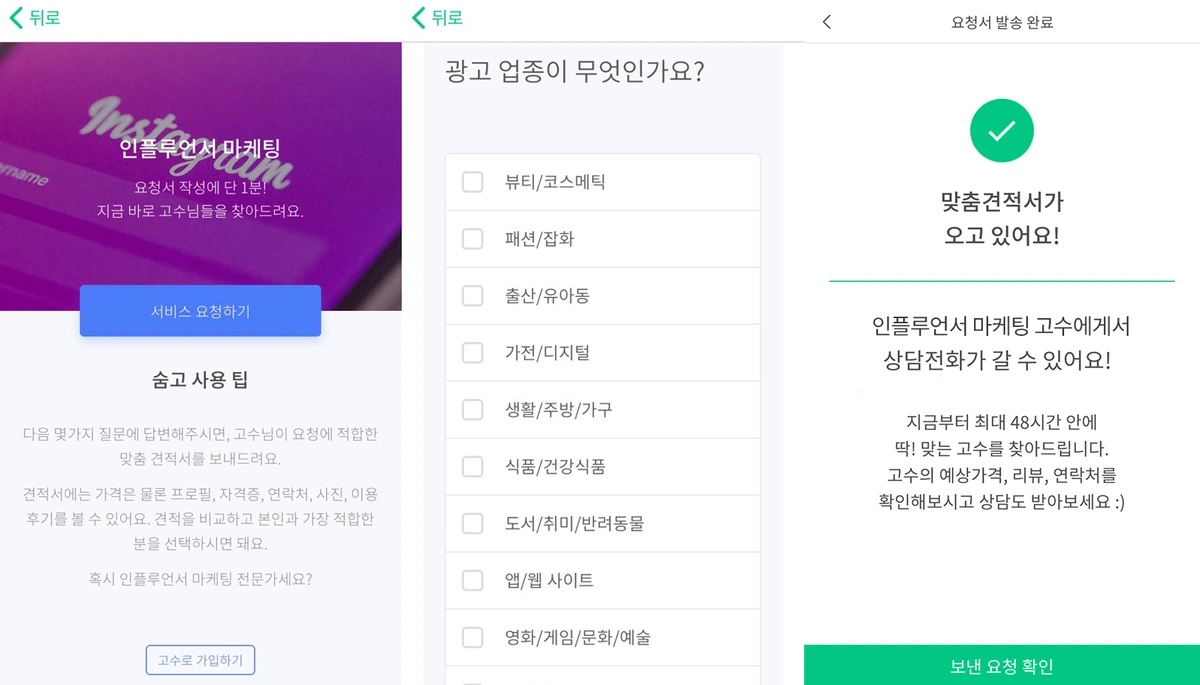Check the 패션/잡화 category
Viewport: 1200px width, 685px height.
(473, 238)
